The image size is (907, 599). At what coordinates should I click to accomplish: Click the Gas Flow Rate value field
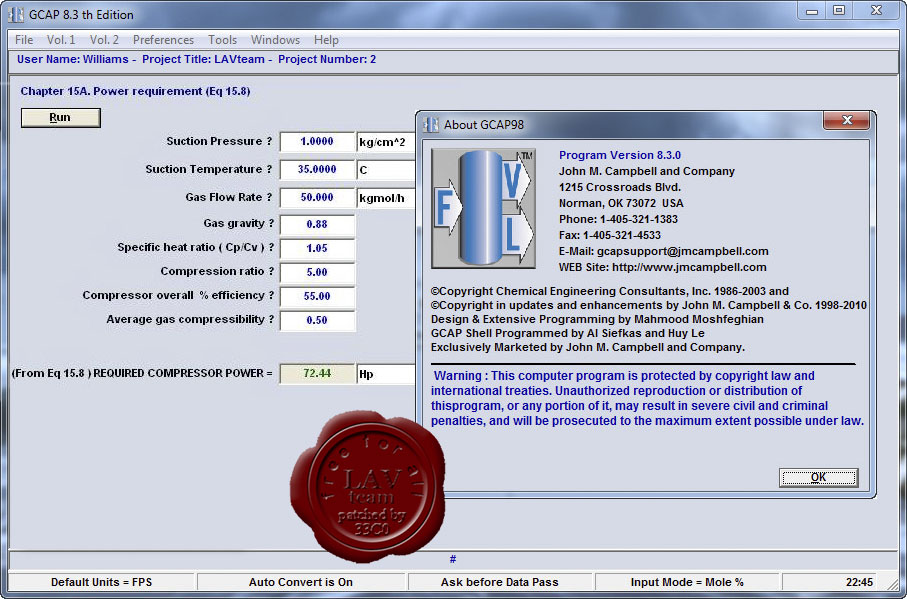click(x=317, y=198)
